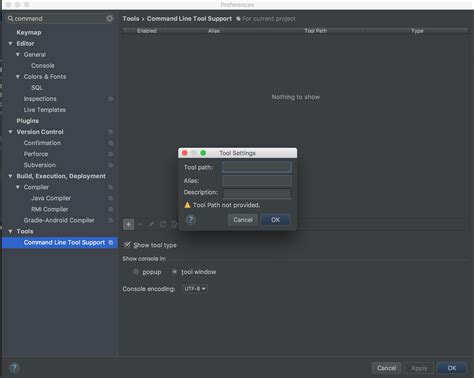Image resolution: width=474 pixels, height=378 pixels.
Task: Open the Keymap settings page
Action: point(29,32)
